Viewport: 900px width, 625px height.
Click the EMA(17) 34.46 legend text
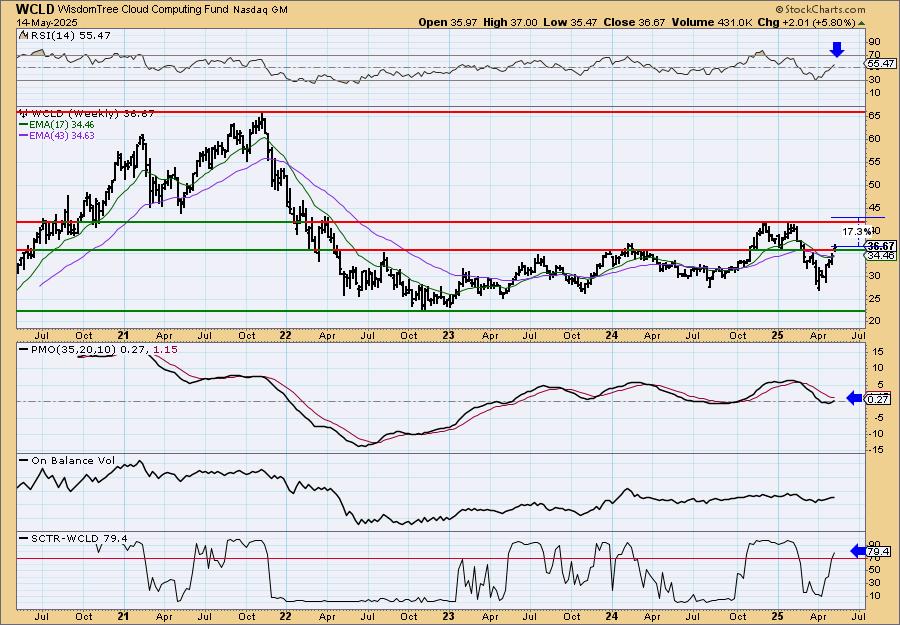pyautogui.click(x=62, y=125)
